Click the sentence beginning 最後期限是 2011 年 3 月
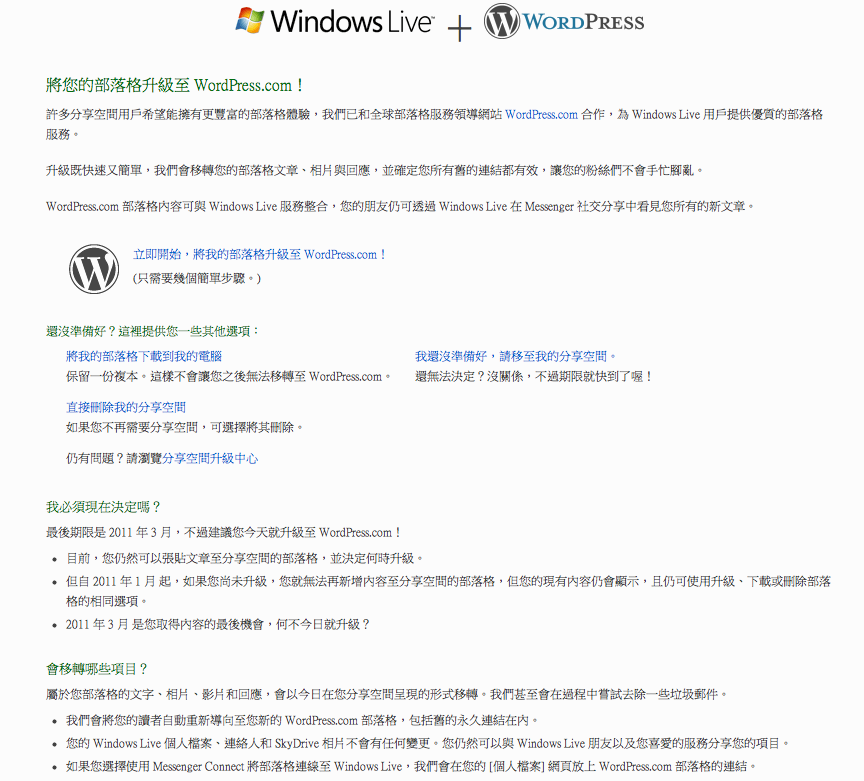The width and height of the screenshot is (864, 781). [223, 533]
